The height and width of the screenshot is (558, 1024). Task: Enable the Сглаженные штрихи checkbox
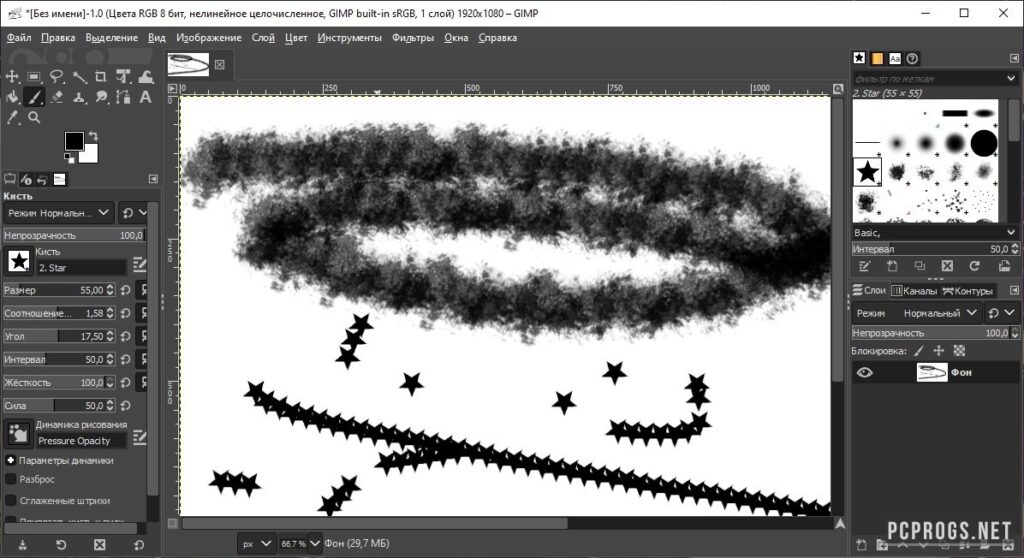pyautogui.click(x=10, y=501)
